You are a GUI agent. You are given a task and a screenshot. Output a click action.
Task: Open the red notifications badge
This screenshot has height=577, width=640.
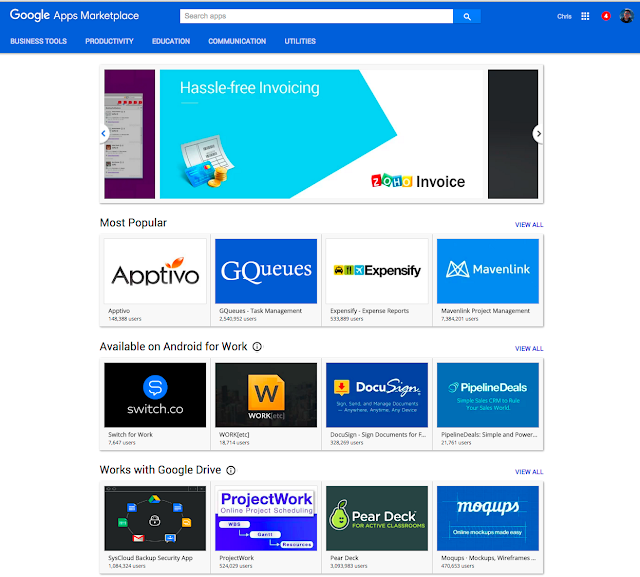click(606, 16)
